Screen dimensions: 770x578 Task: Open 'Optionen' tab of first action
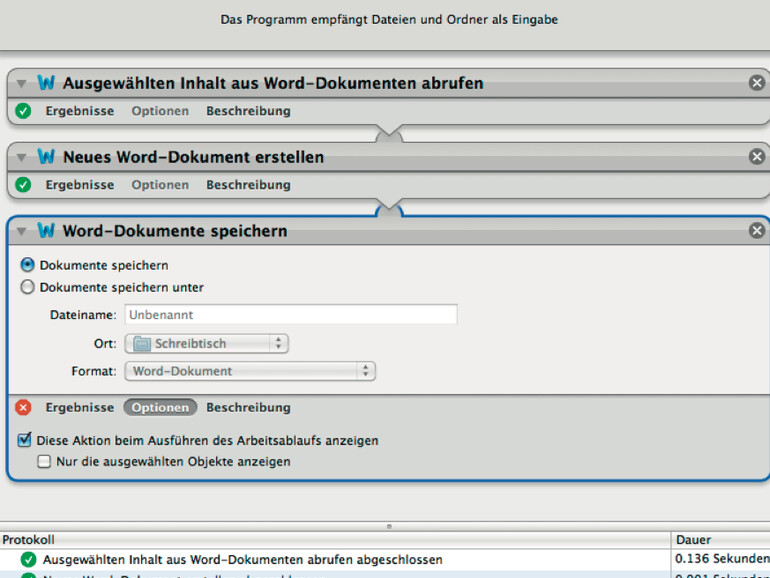(x=160, y=111)
